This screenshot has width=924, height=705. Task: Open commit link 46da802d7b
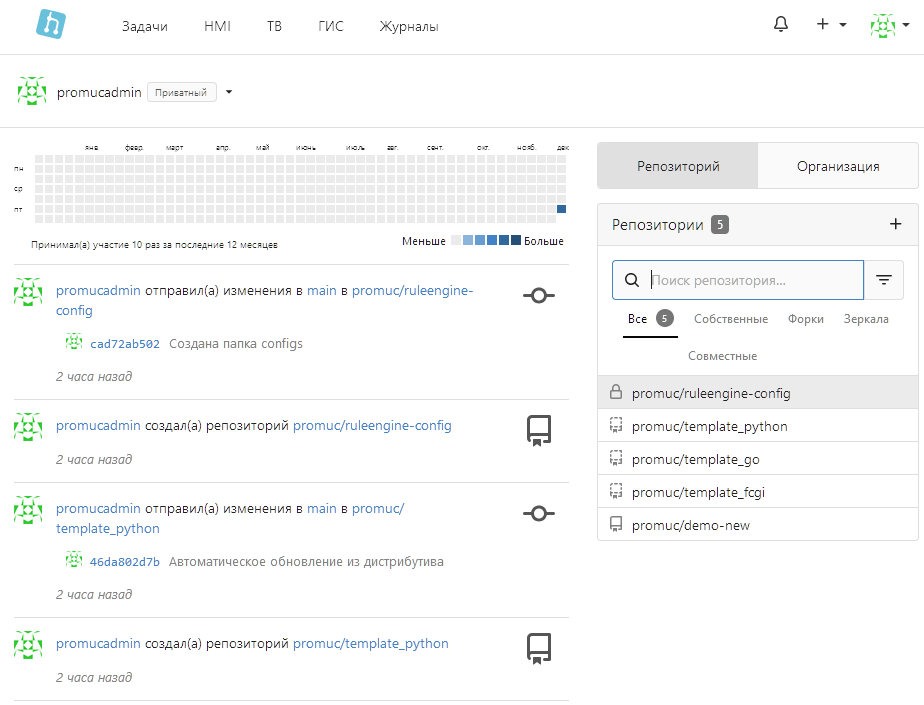(125, 562)
